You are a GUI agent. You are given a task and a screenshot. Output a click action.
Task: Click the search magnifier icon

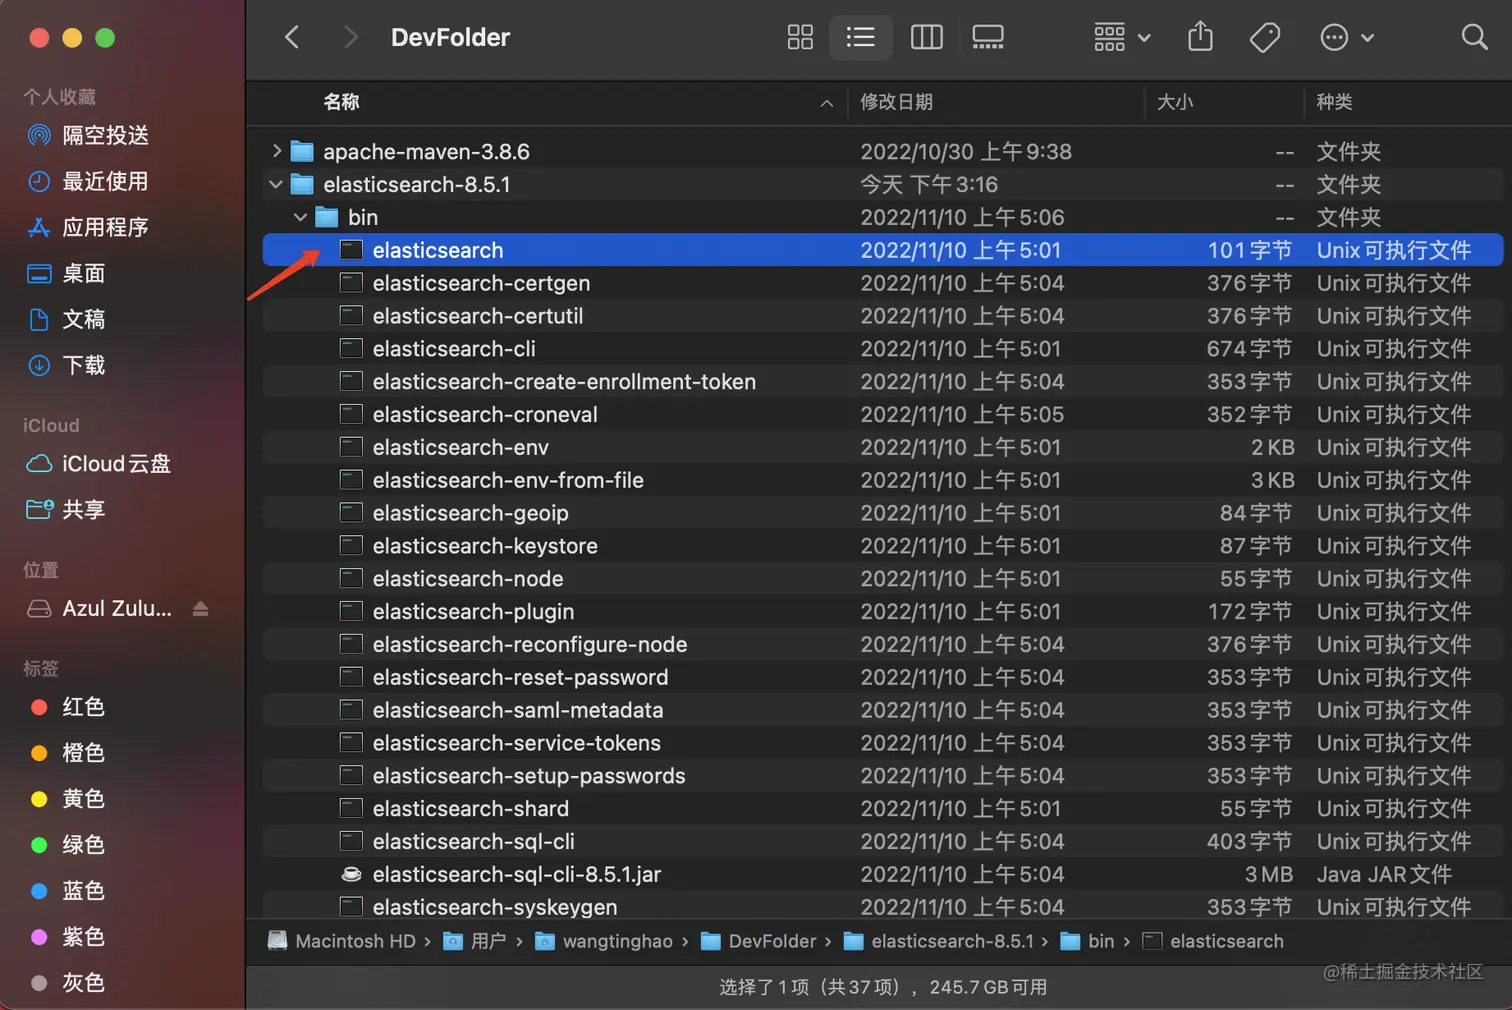[x=1474, y=38]
